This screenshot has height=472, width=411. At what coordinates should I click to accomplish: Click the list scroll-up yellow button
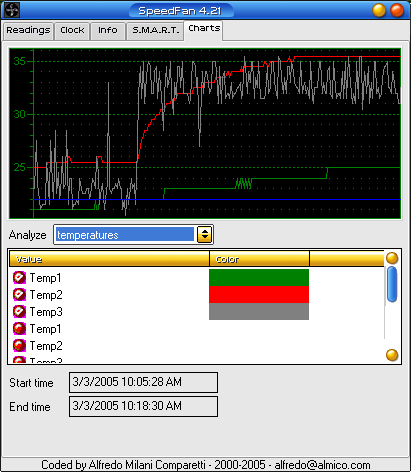point(392,258)
